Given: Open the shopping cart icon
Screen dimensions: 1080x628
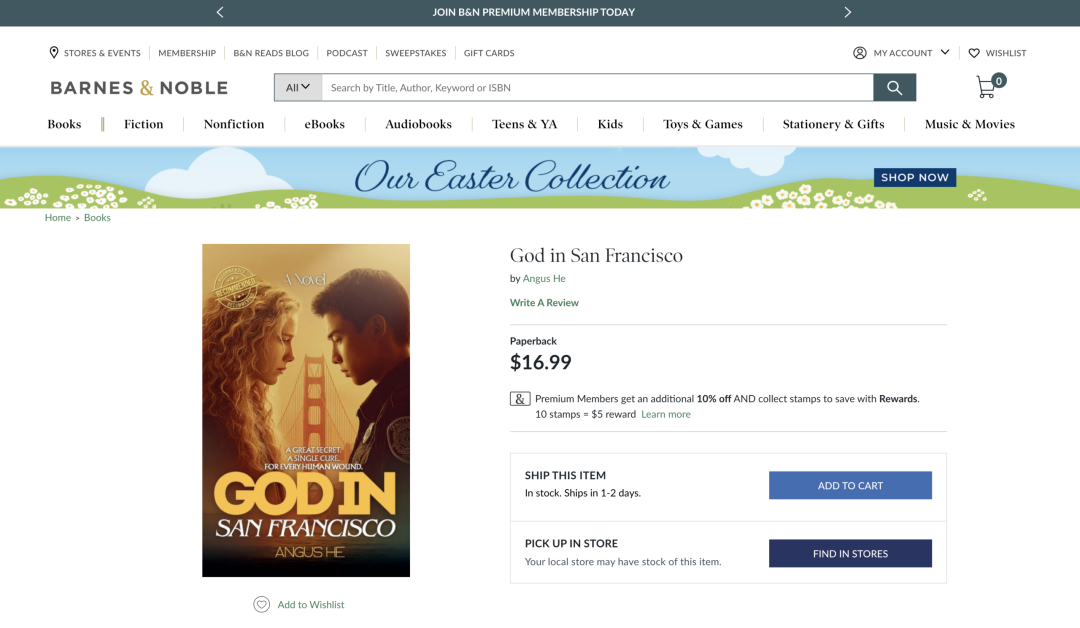Looking at the screenshot, I should click(x=987, y=88).
